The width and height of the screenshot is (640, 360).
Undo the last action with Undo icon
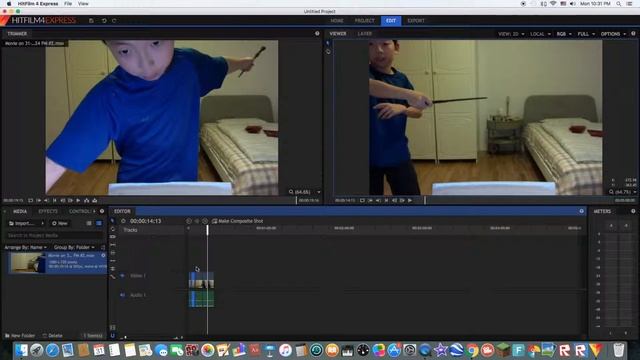tap(104, 20)
